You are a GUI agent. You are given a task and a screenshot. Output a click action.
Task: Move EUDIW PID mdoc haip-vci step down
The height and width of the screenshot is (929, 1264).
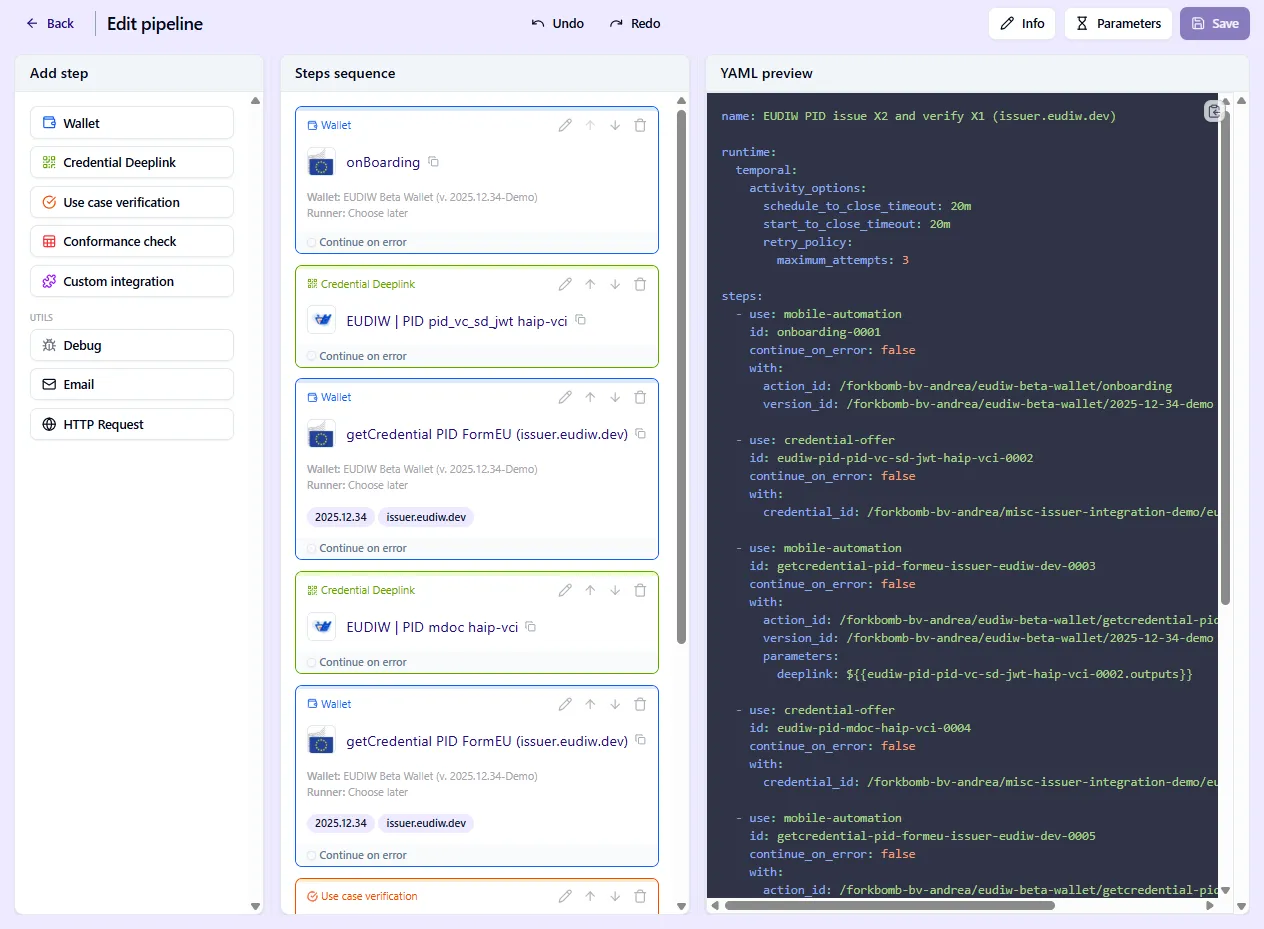615,590
